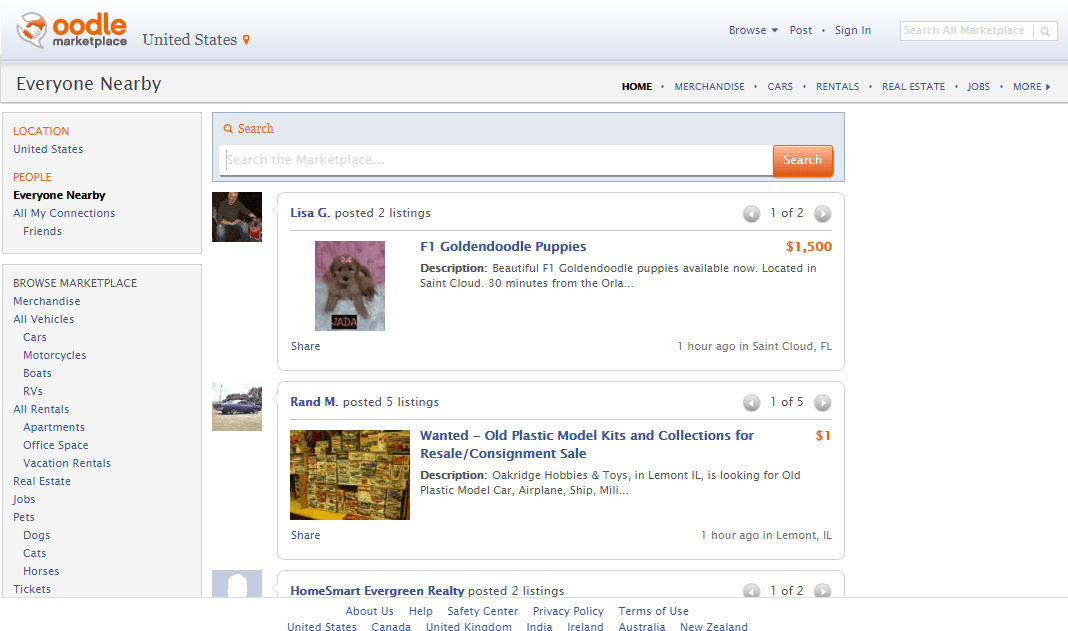This screenshot has width=1068, height=631.
Task: Open HomeSmart Evergreen Realty profile link
Action: (x=377, y=590)
